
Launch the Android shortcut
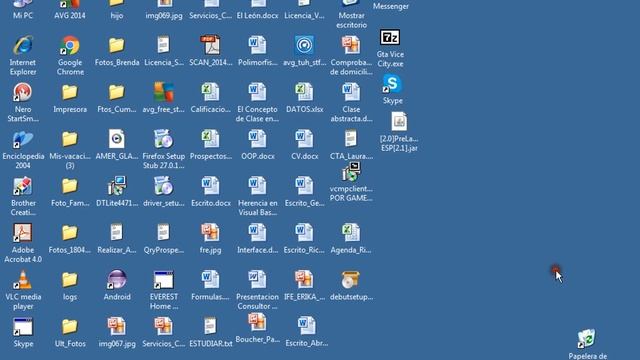click(x=117, y=280)
